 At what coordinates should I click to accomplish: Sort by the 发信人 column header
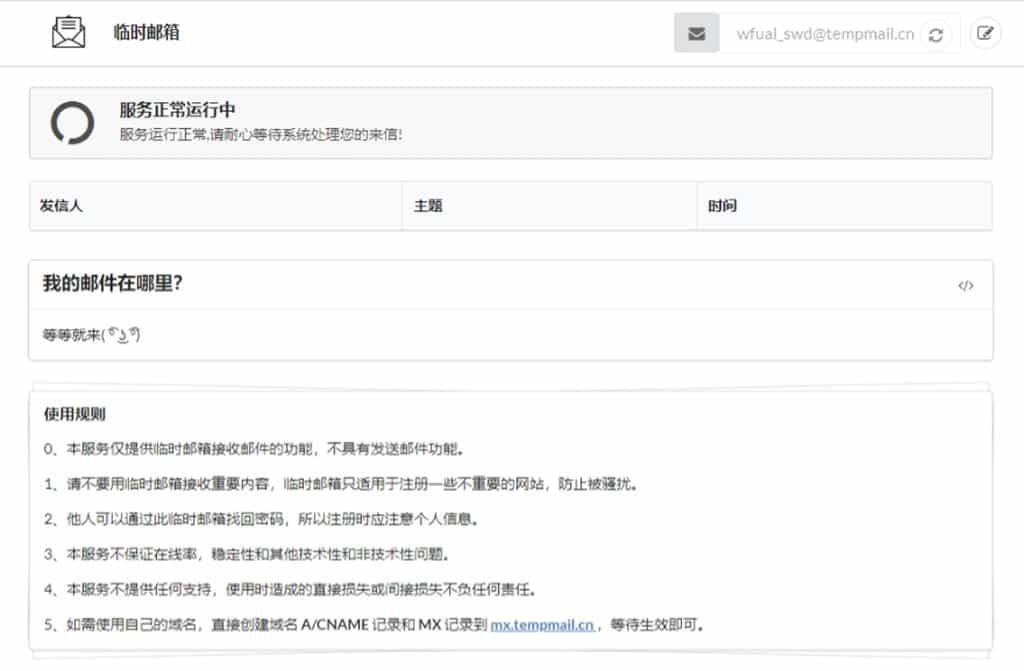61,206
